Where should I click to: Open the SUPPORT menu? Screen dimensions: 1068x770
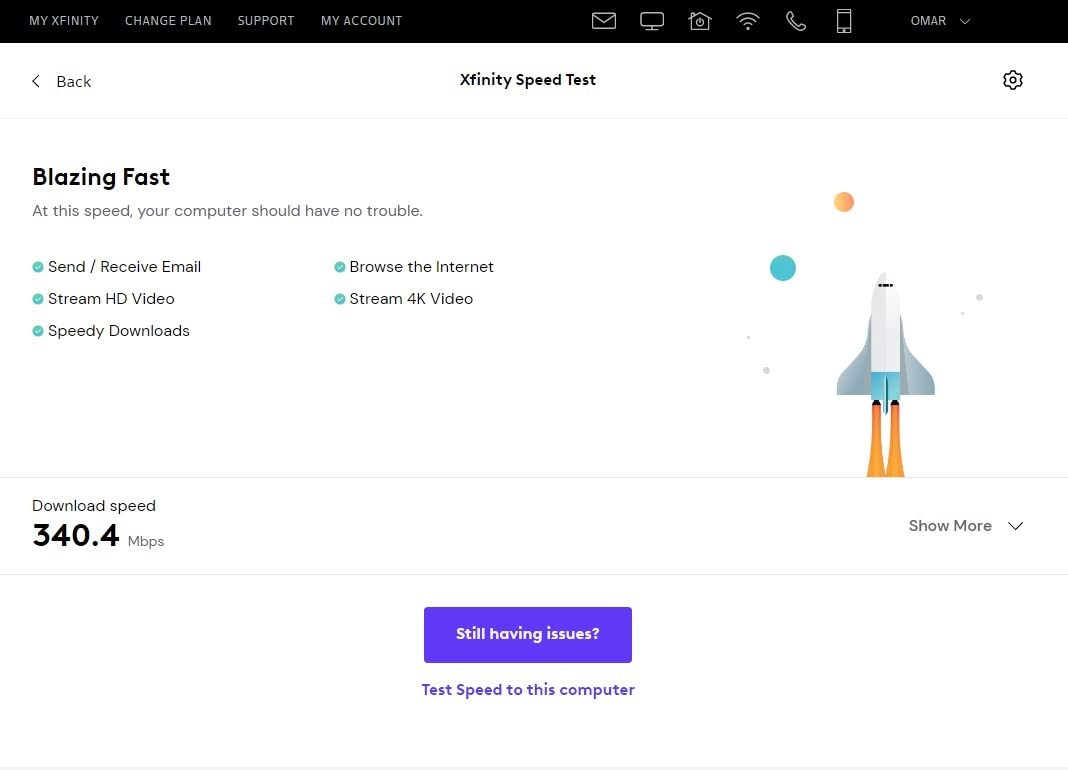pyautogui.click(x=266, y=21)
